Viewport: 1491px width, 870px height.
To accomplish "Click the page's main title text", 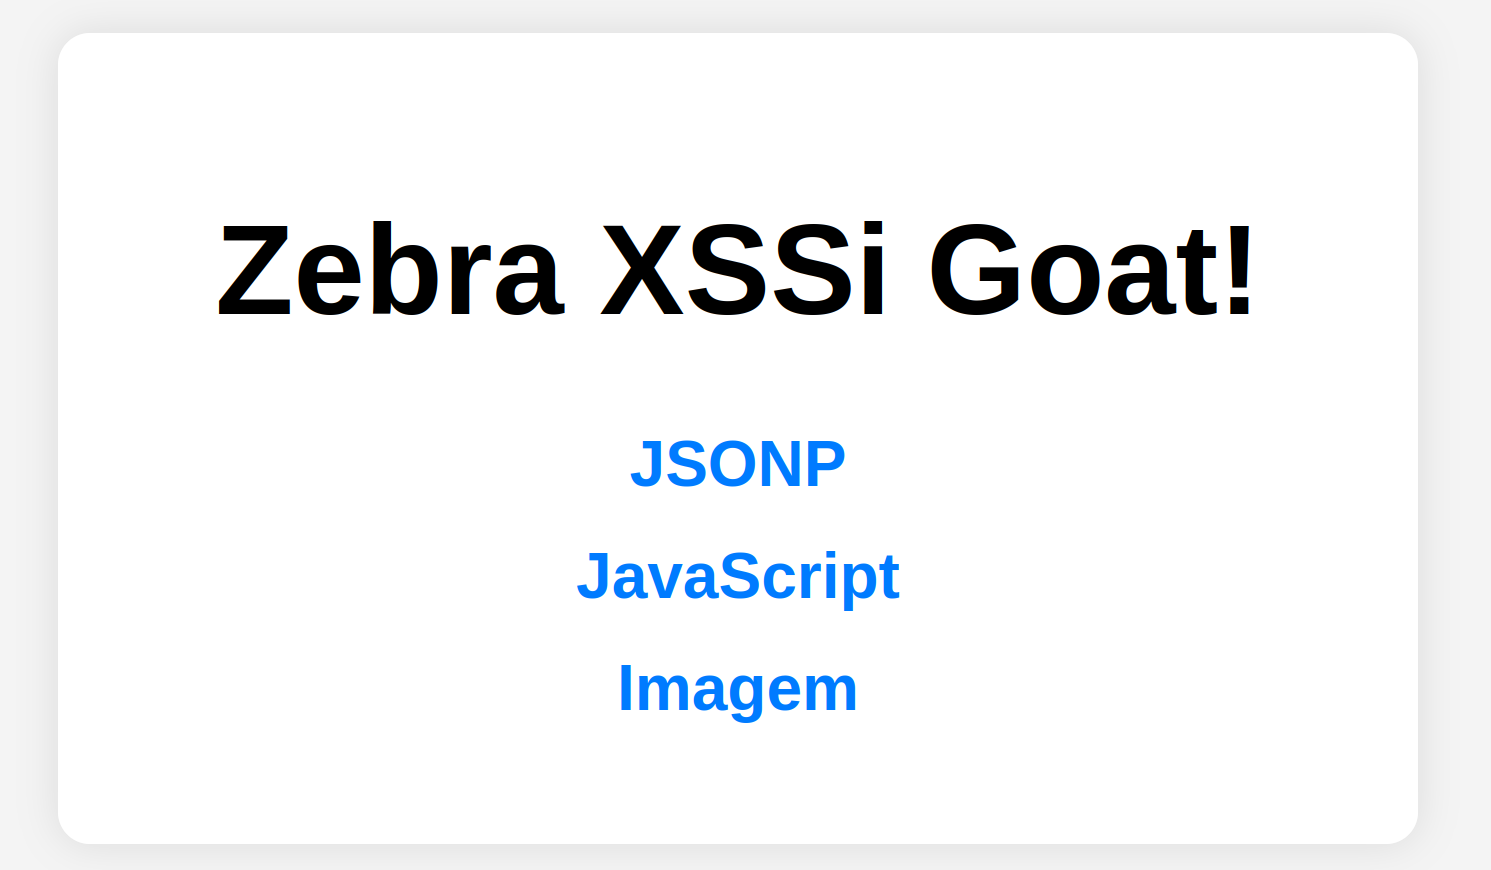I will tap(737, 271).
